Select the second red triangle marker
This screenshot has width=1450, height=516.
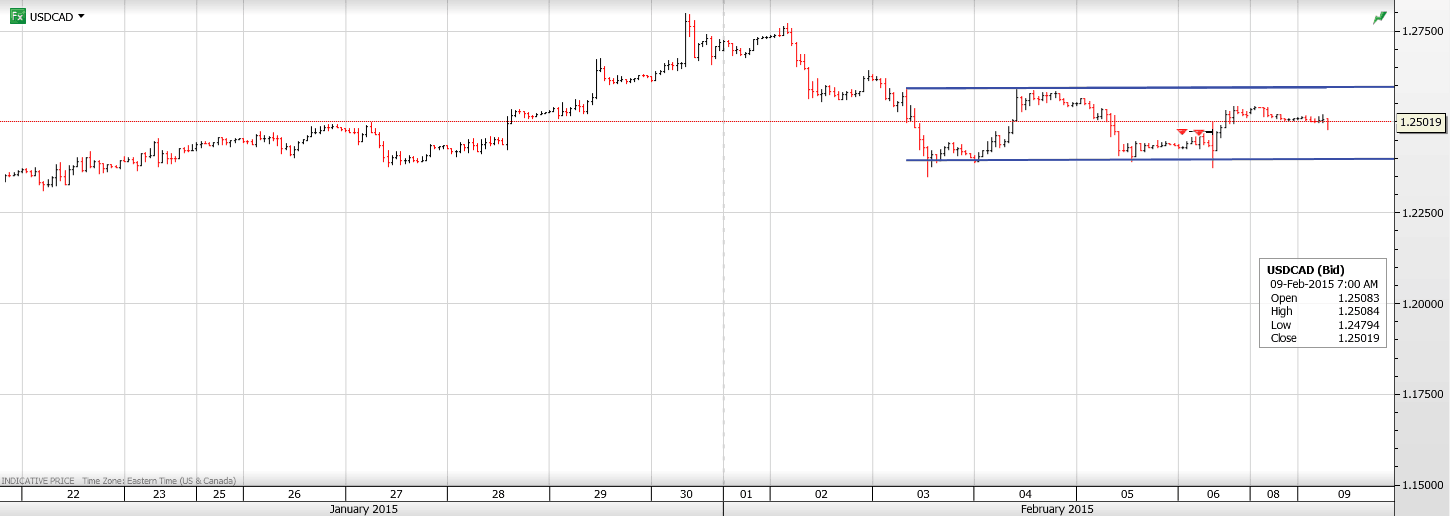(x=1199, y=132)
